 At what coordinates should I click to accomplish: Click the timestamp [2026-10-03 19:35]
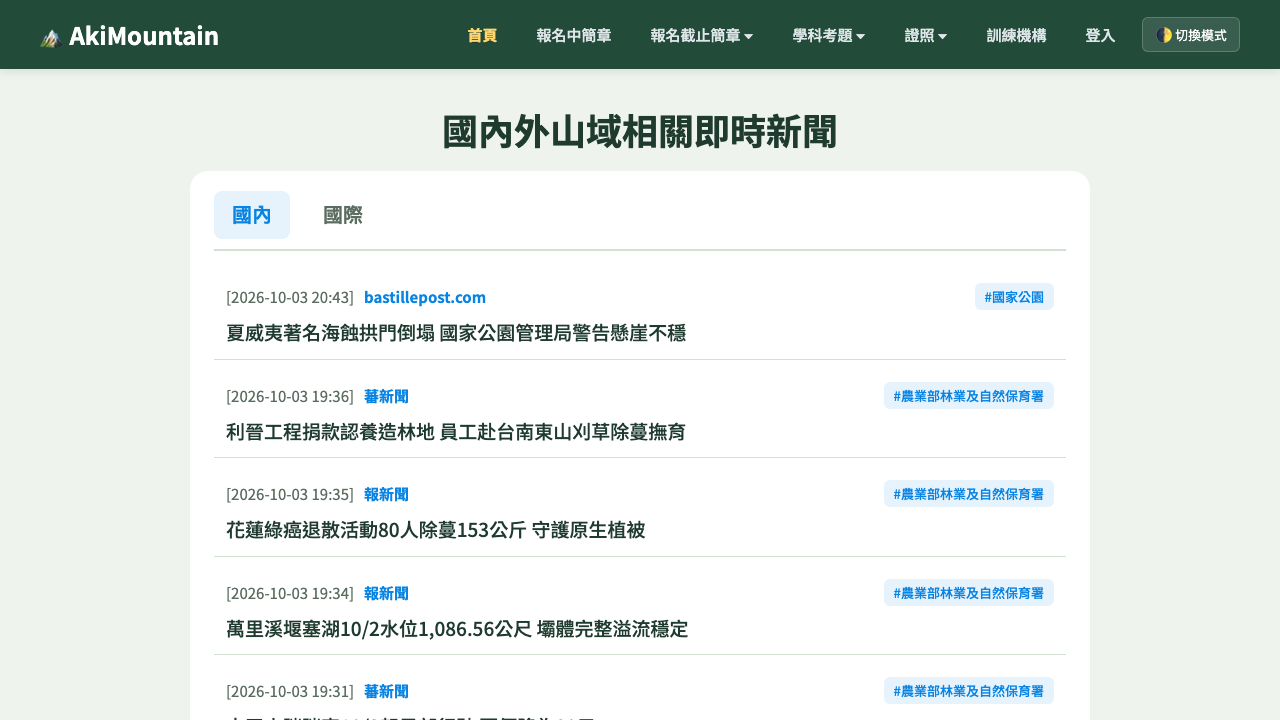tap(290, 494)
